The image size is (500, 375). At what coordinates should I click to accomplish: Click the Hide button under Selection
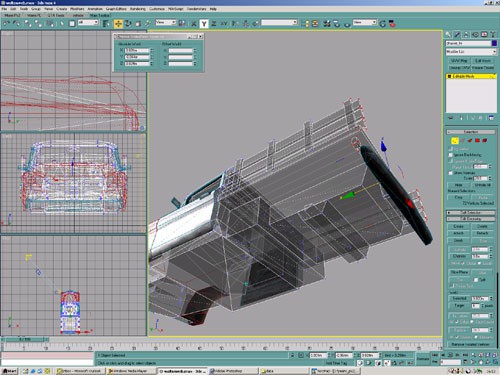(x=458, y=185)
